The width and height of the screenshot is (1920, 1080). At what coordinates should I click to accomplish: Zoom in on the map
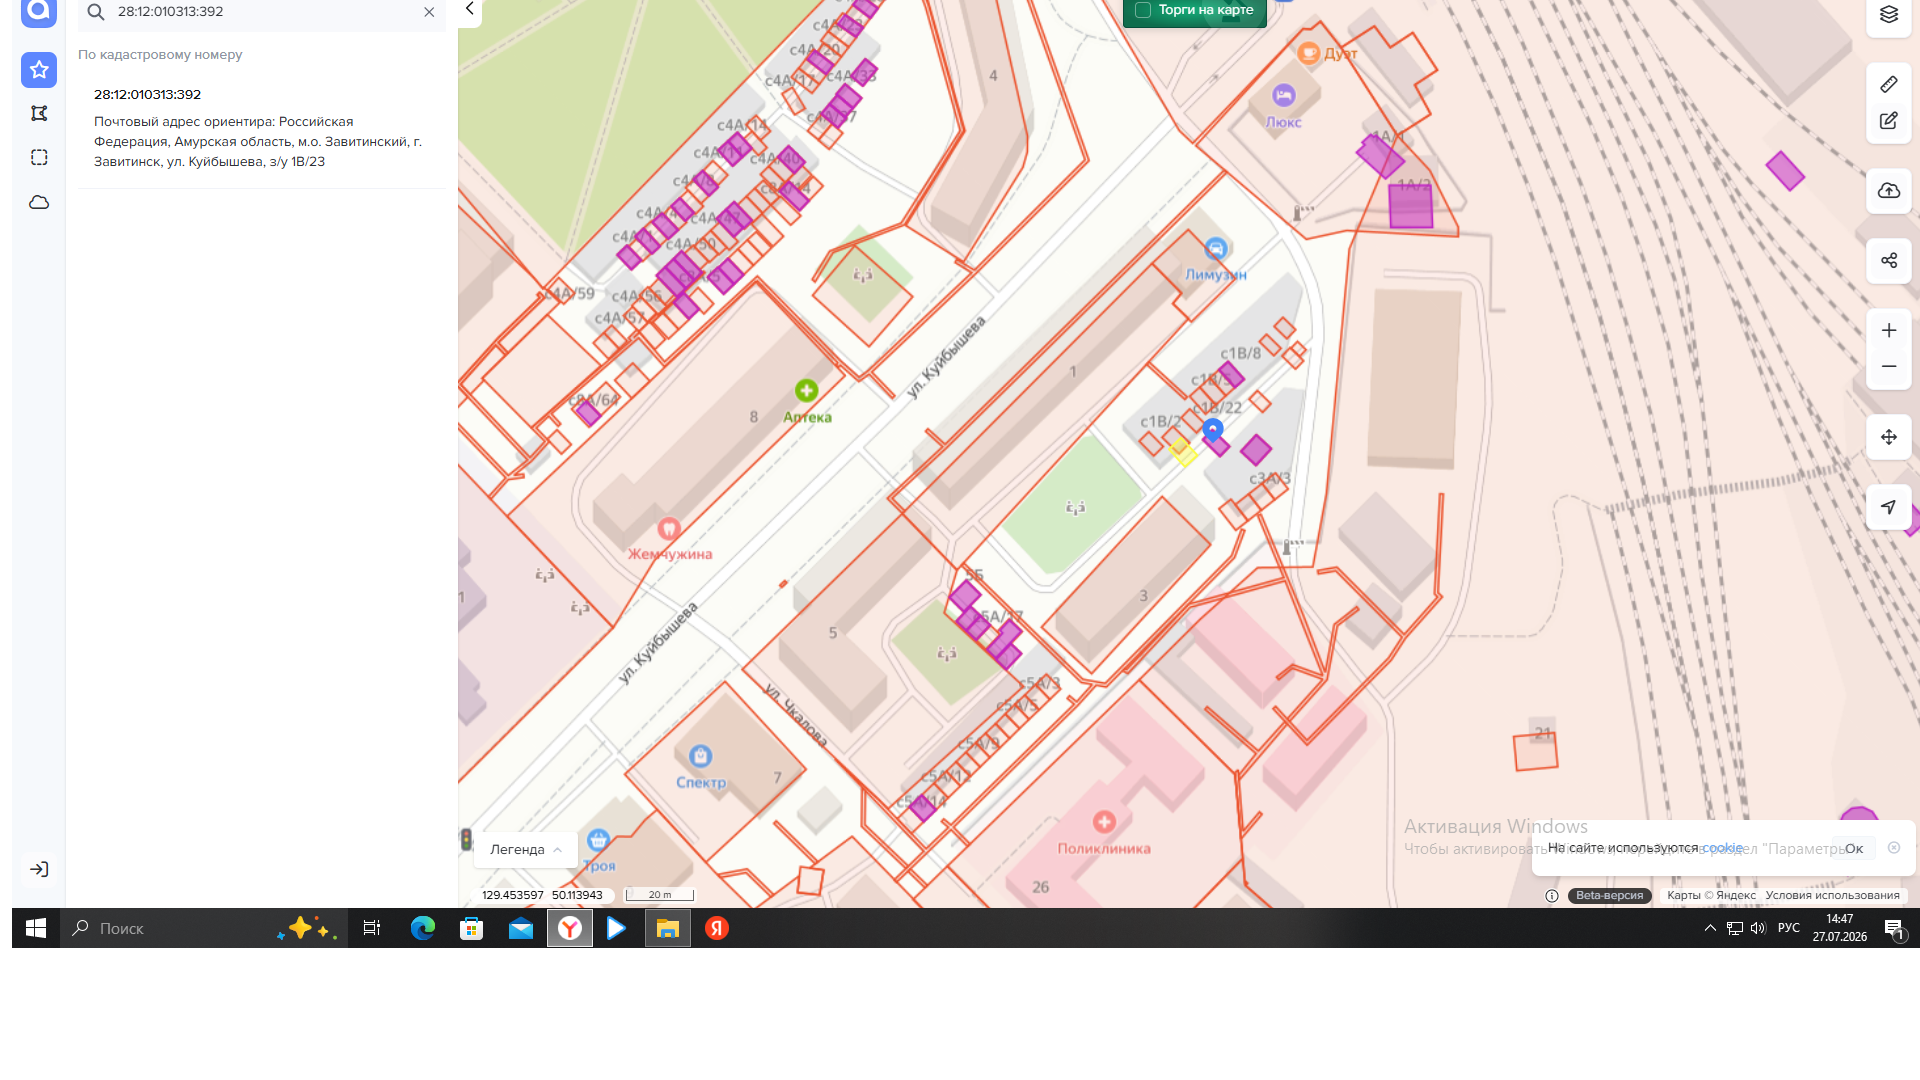[1888, 330]
